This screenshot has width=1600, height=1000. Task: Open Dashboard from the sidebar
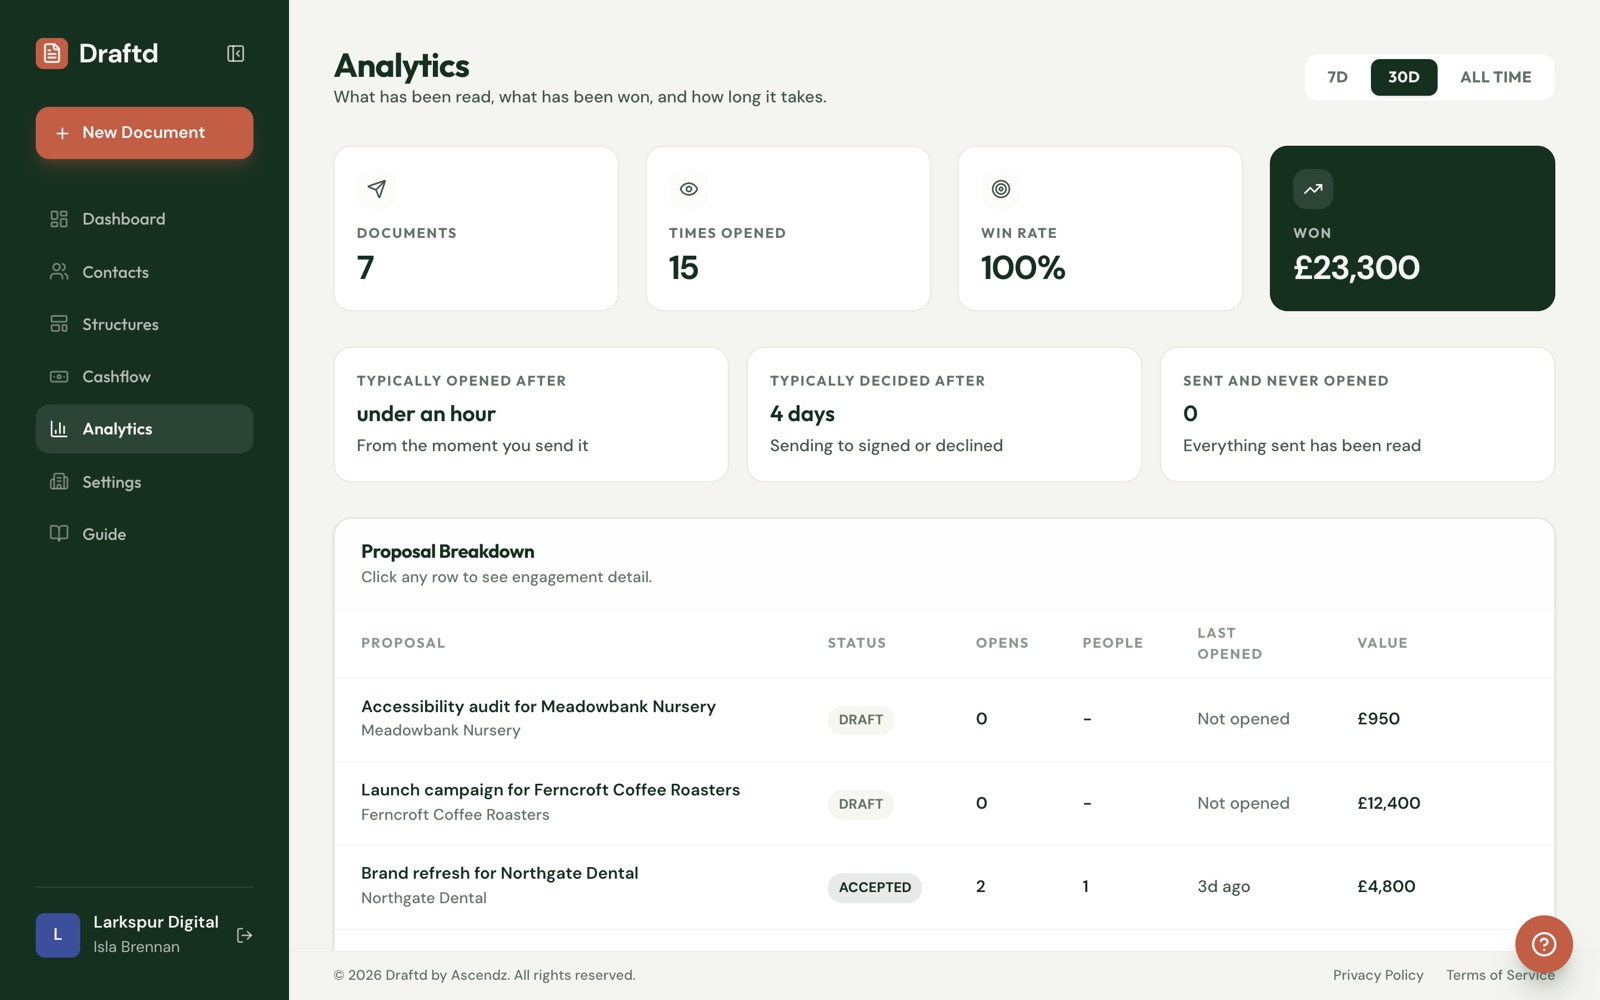point(144,219)
